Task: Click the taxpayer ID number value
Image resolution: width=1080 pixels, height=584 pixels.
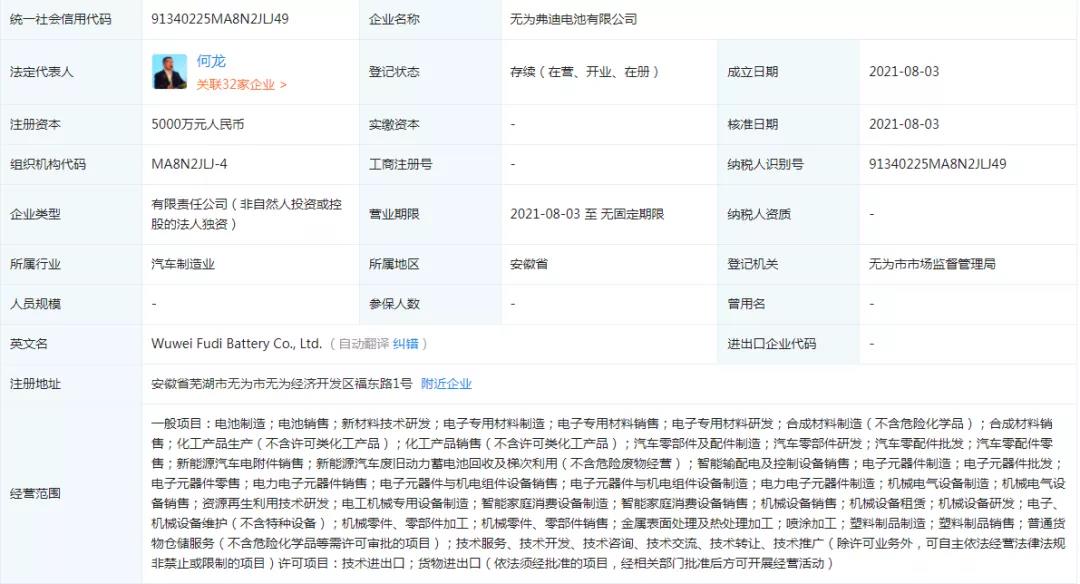Action: [x=937, y=164]
